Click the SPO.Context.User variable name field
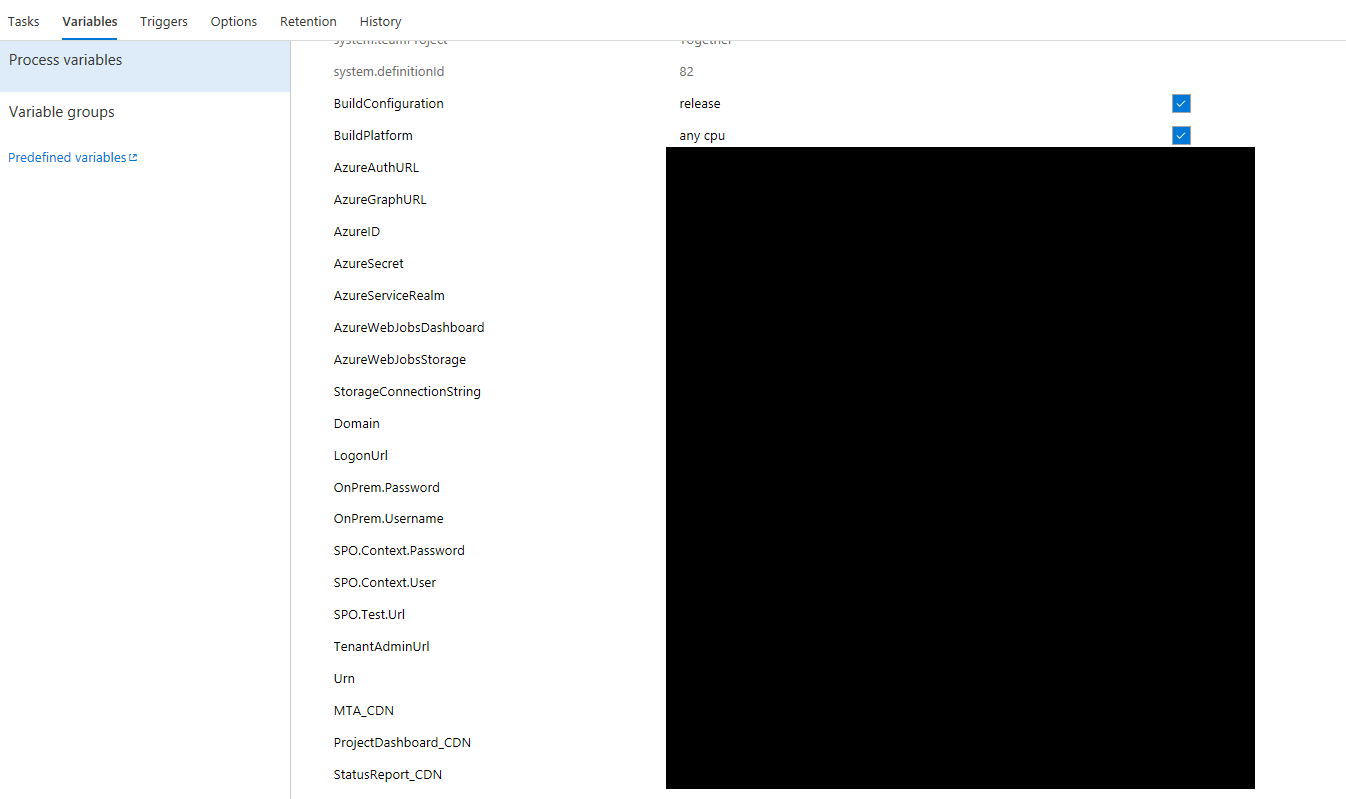1346x799 pixels. 385,582
